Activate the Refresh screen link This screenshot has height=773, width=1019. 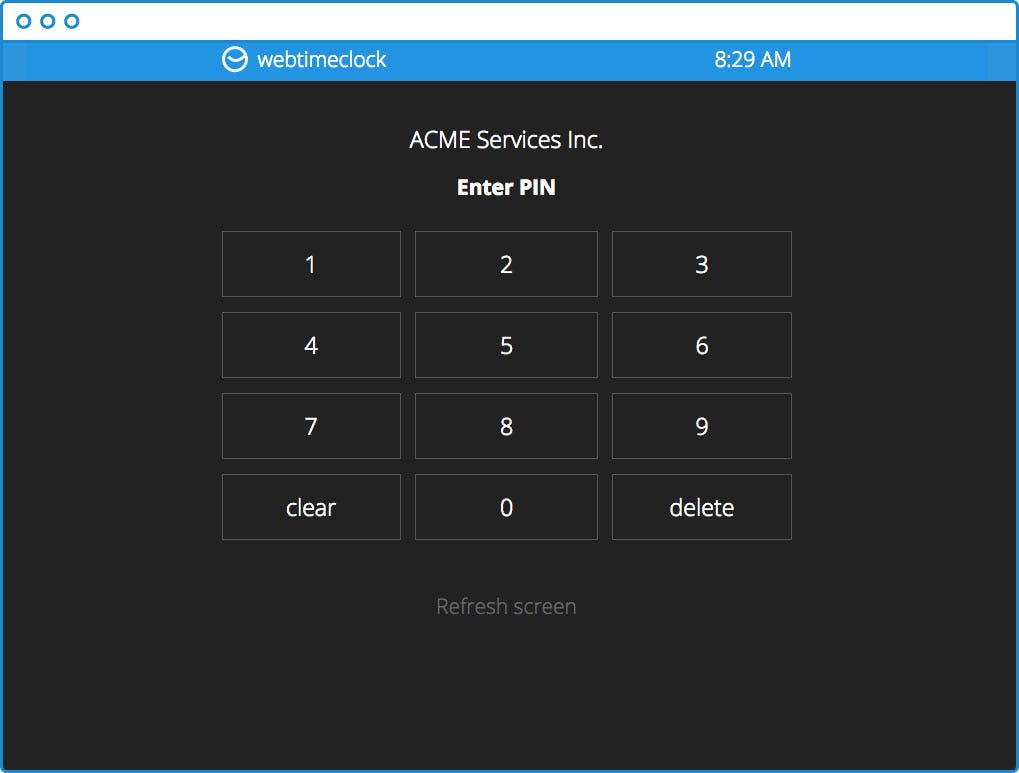point(506,606)
